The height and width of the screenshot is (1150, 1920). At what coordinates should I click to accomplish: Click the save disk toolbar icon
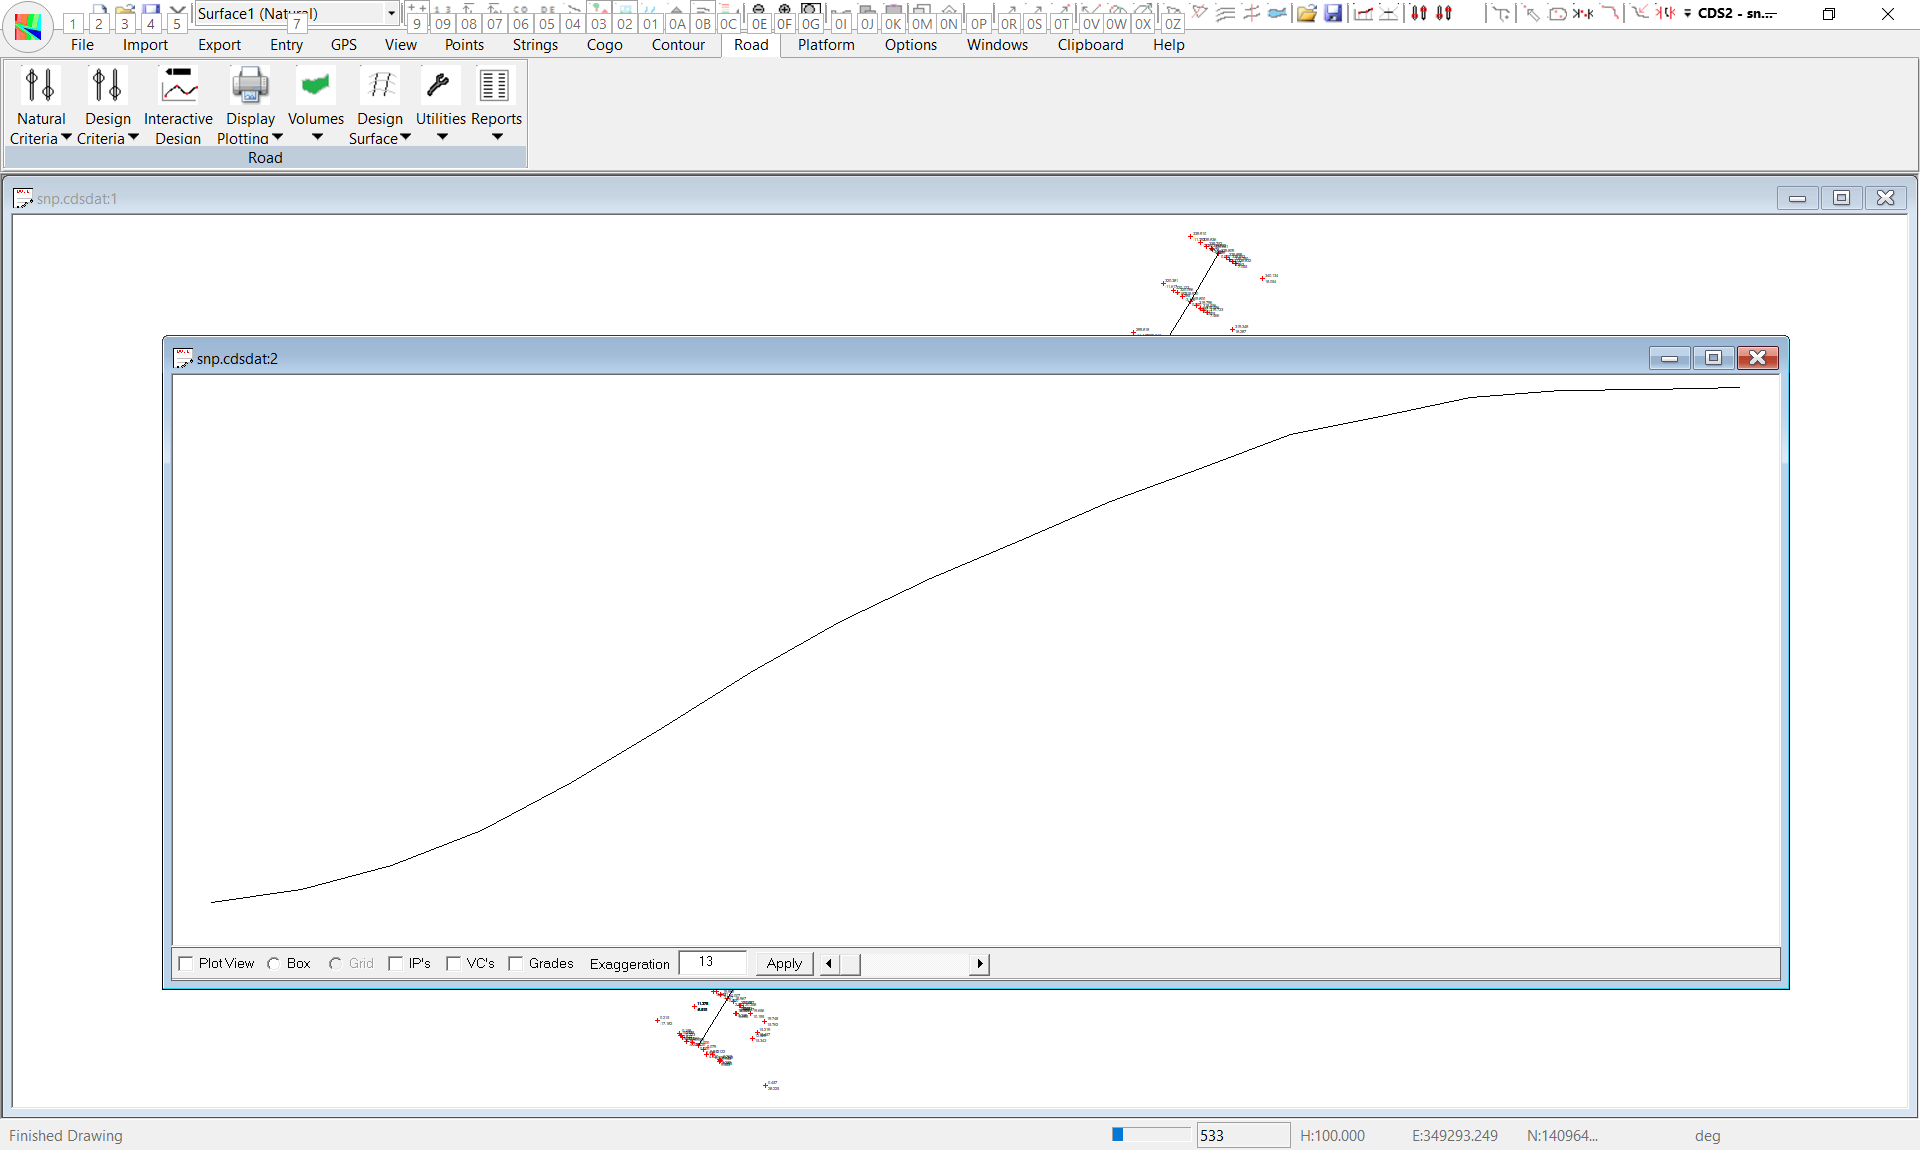(1333, 13)
